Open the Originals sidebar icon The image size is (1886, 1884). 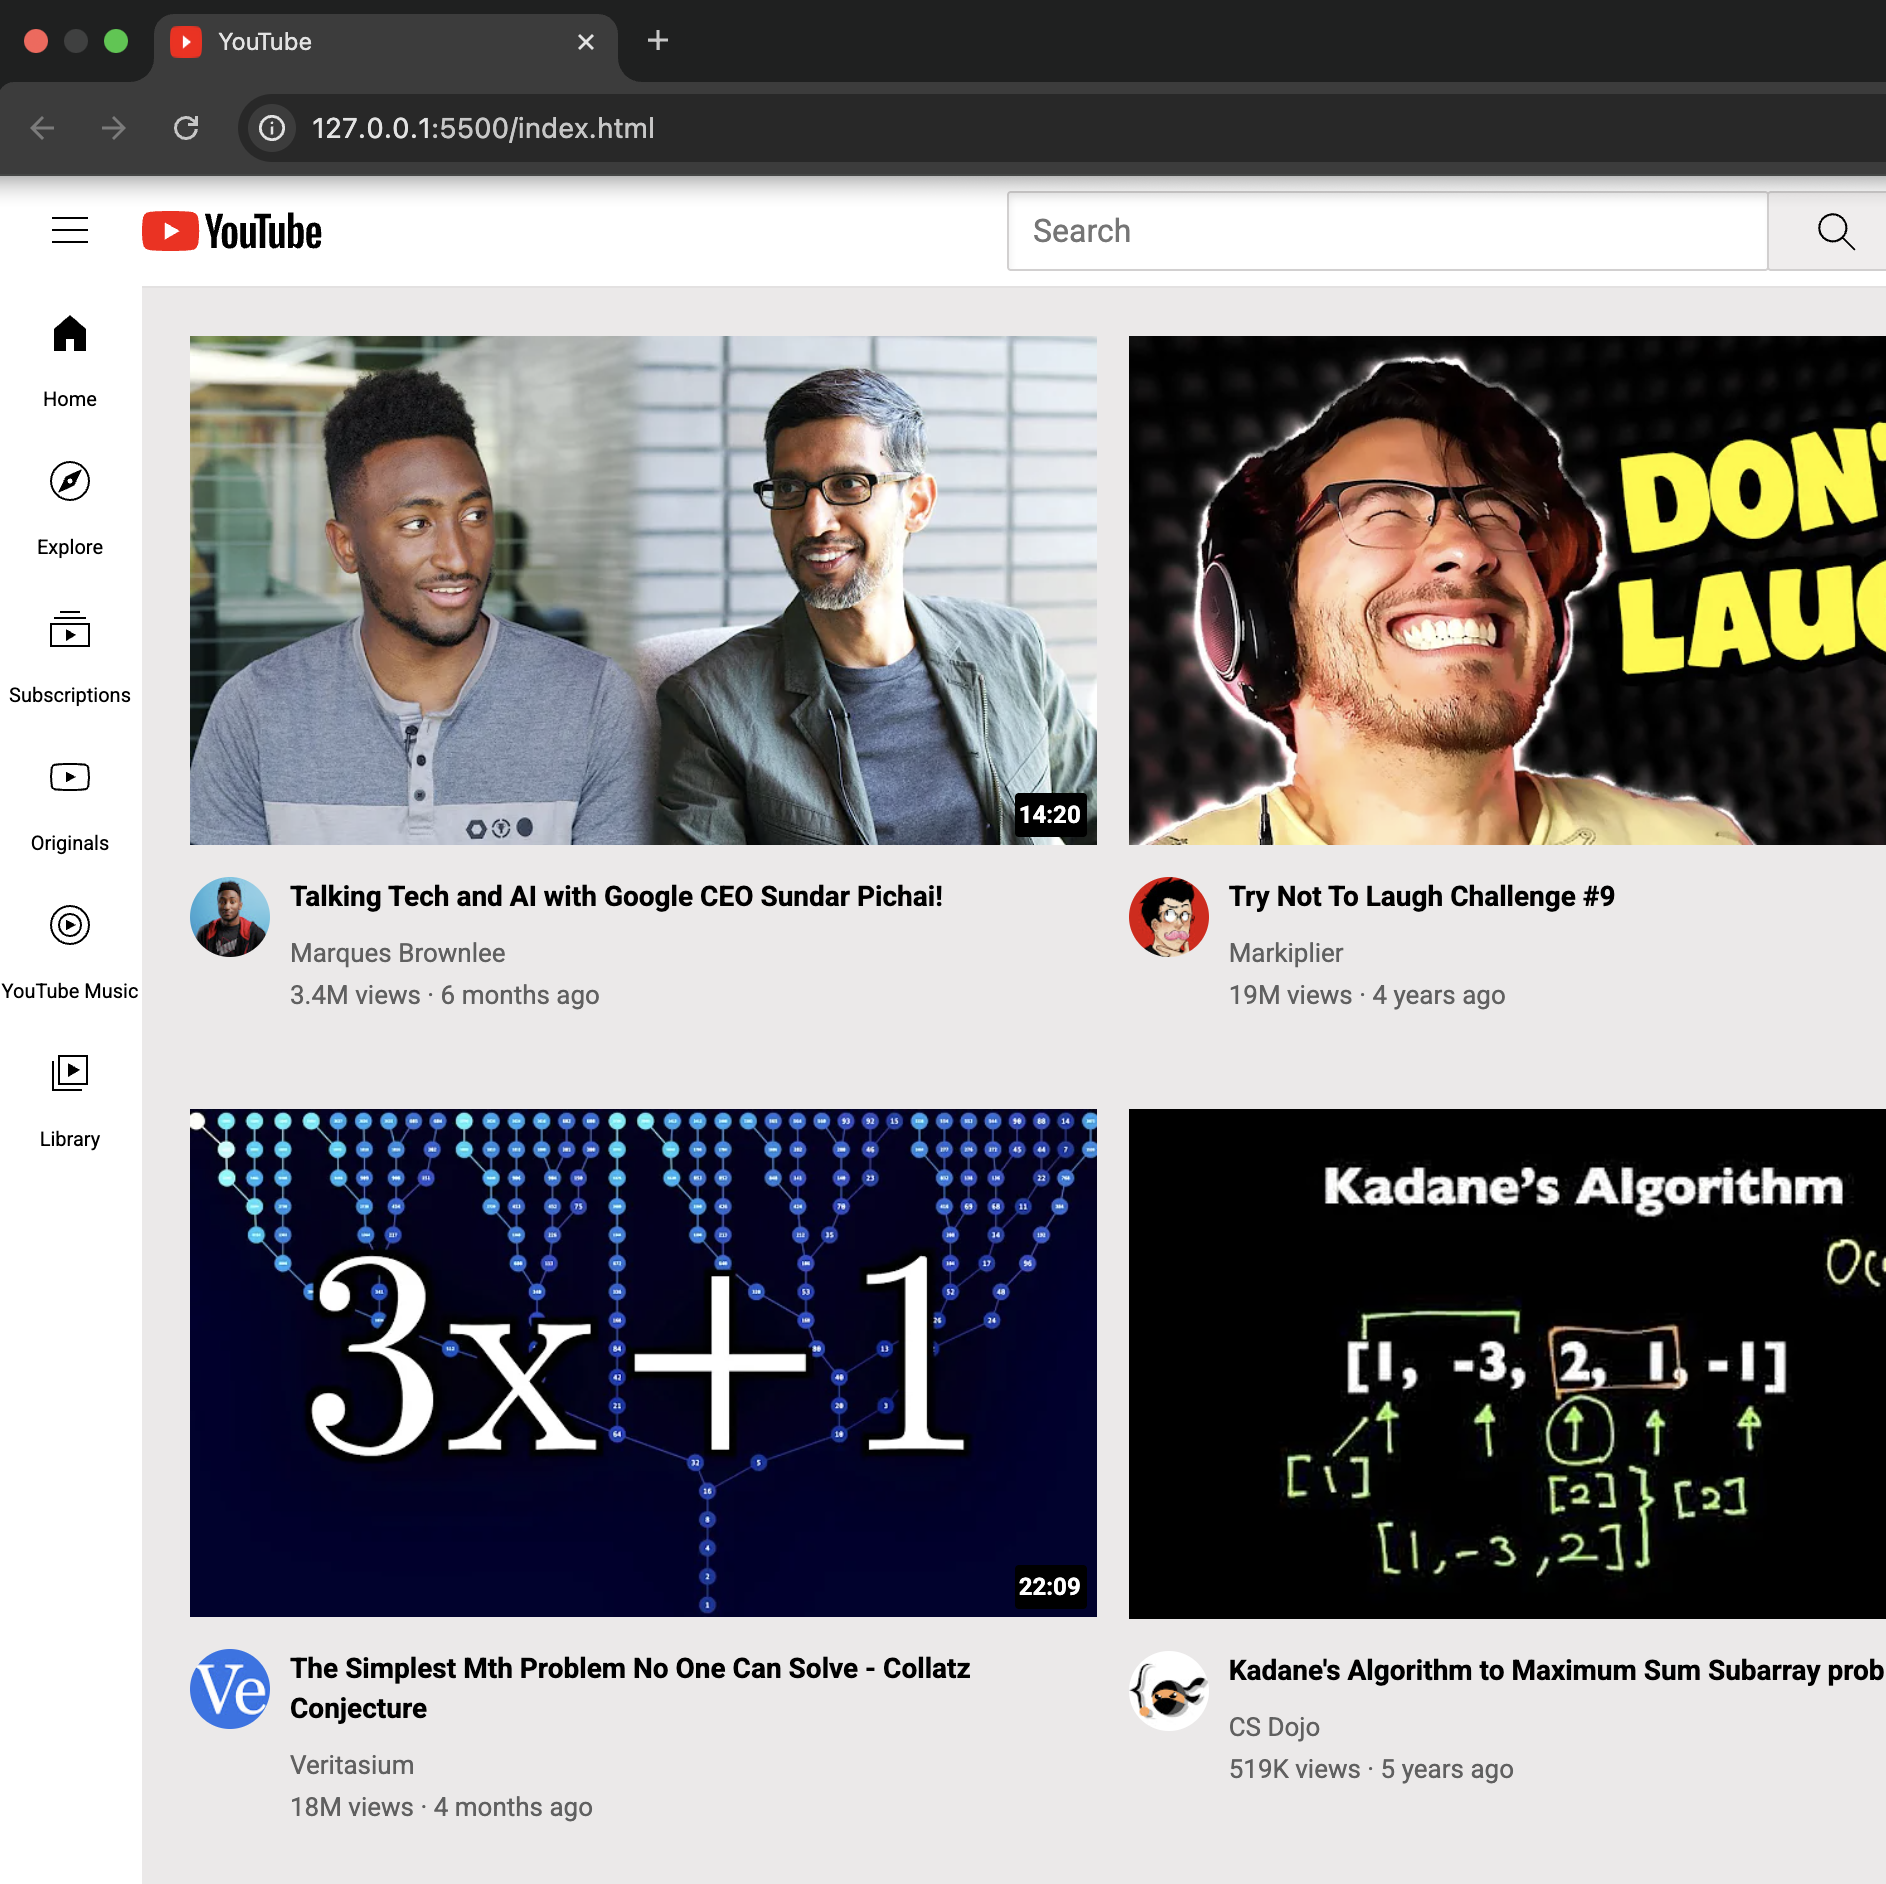click(70, 777)
